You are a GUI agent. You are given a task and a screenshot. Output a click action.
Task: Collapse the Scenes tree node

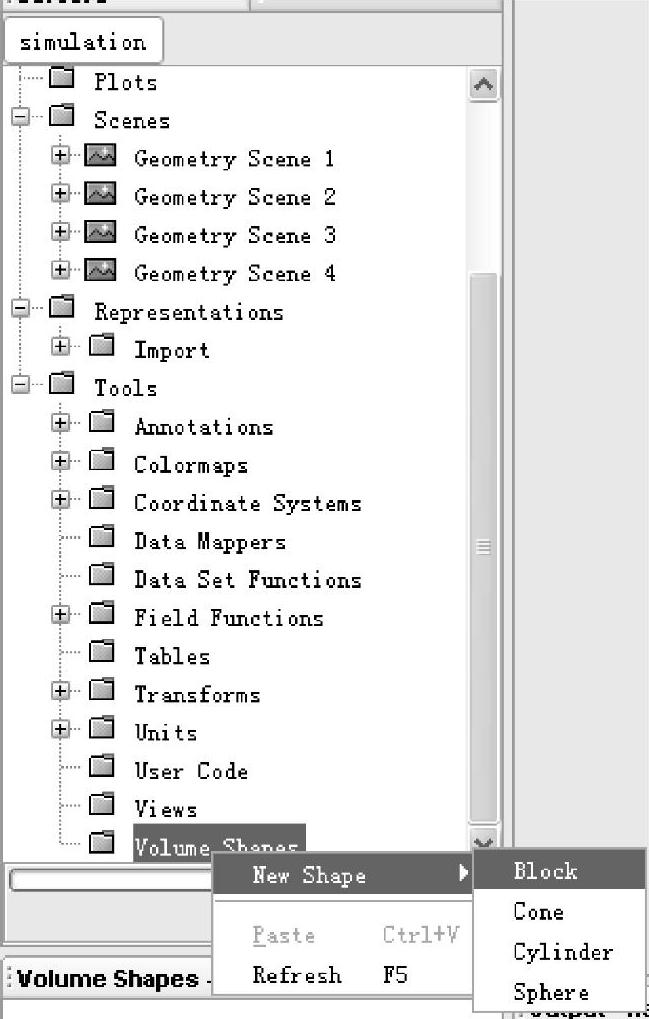point(21,118)
